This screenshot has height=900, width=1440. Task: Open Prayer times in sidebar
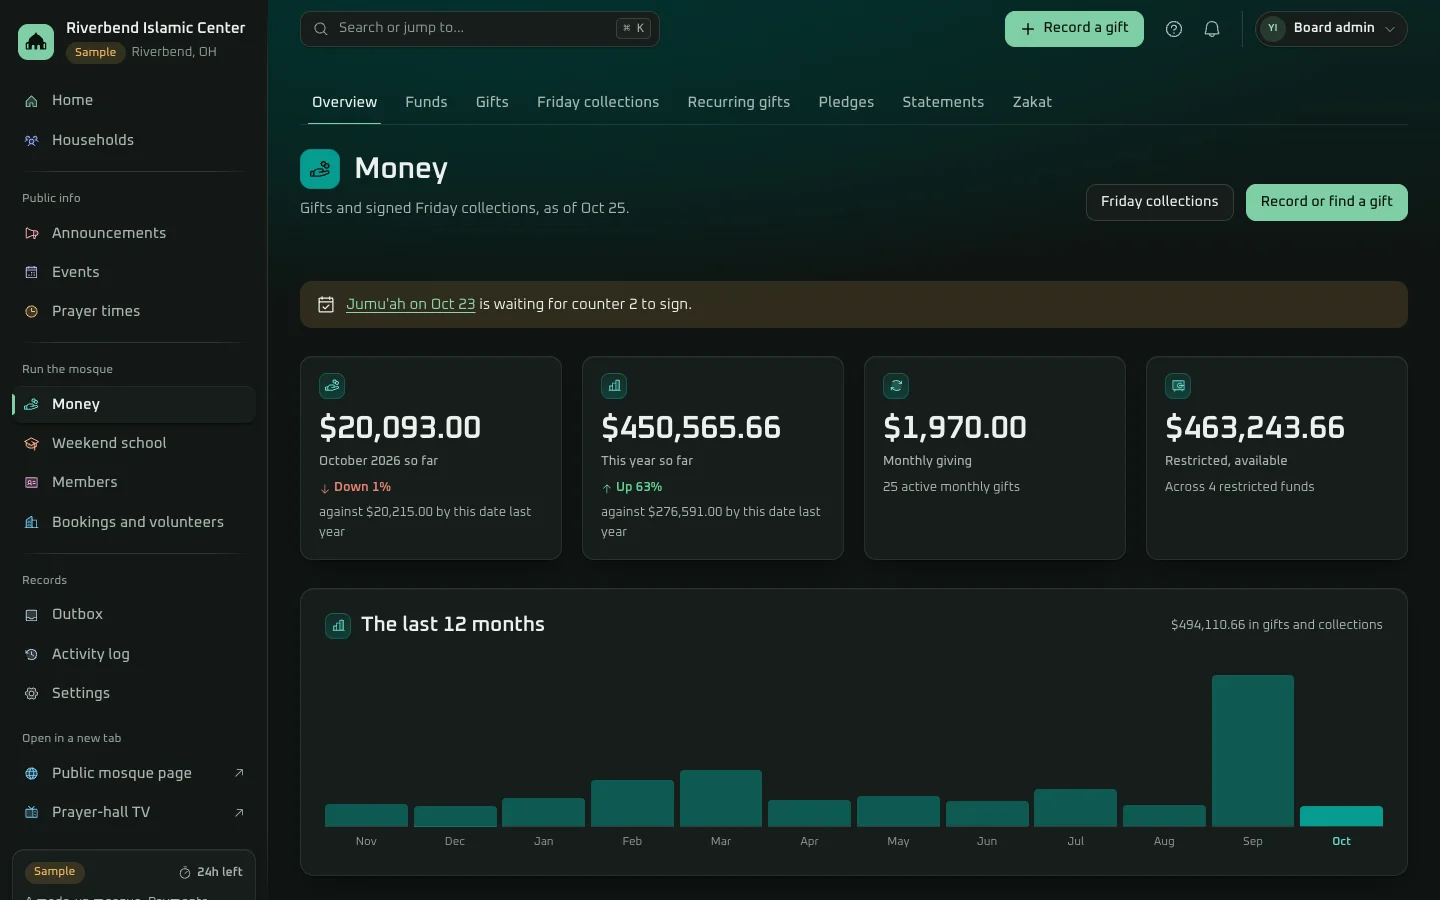click(134, 311)
